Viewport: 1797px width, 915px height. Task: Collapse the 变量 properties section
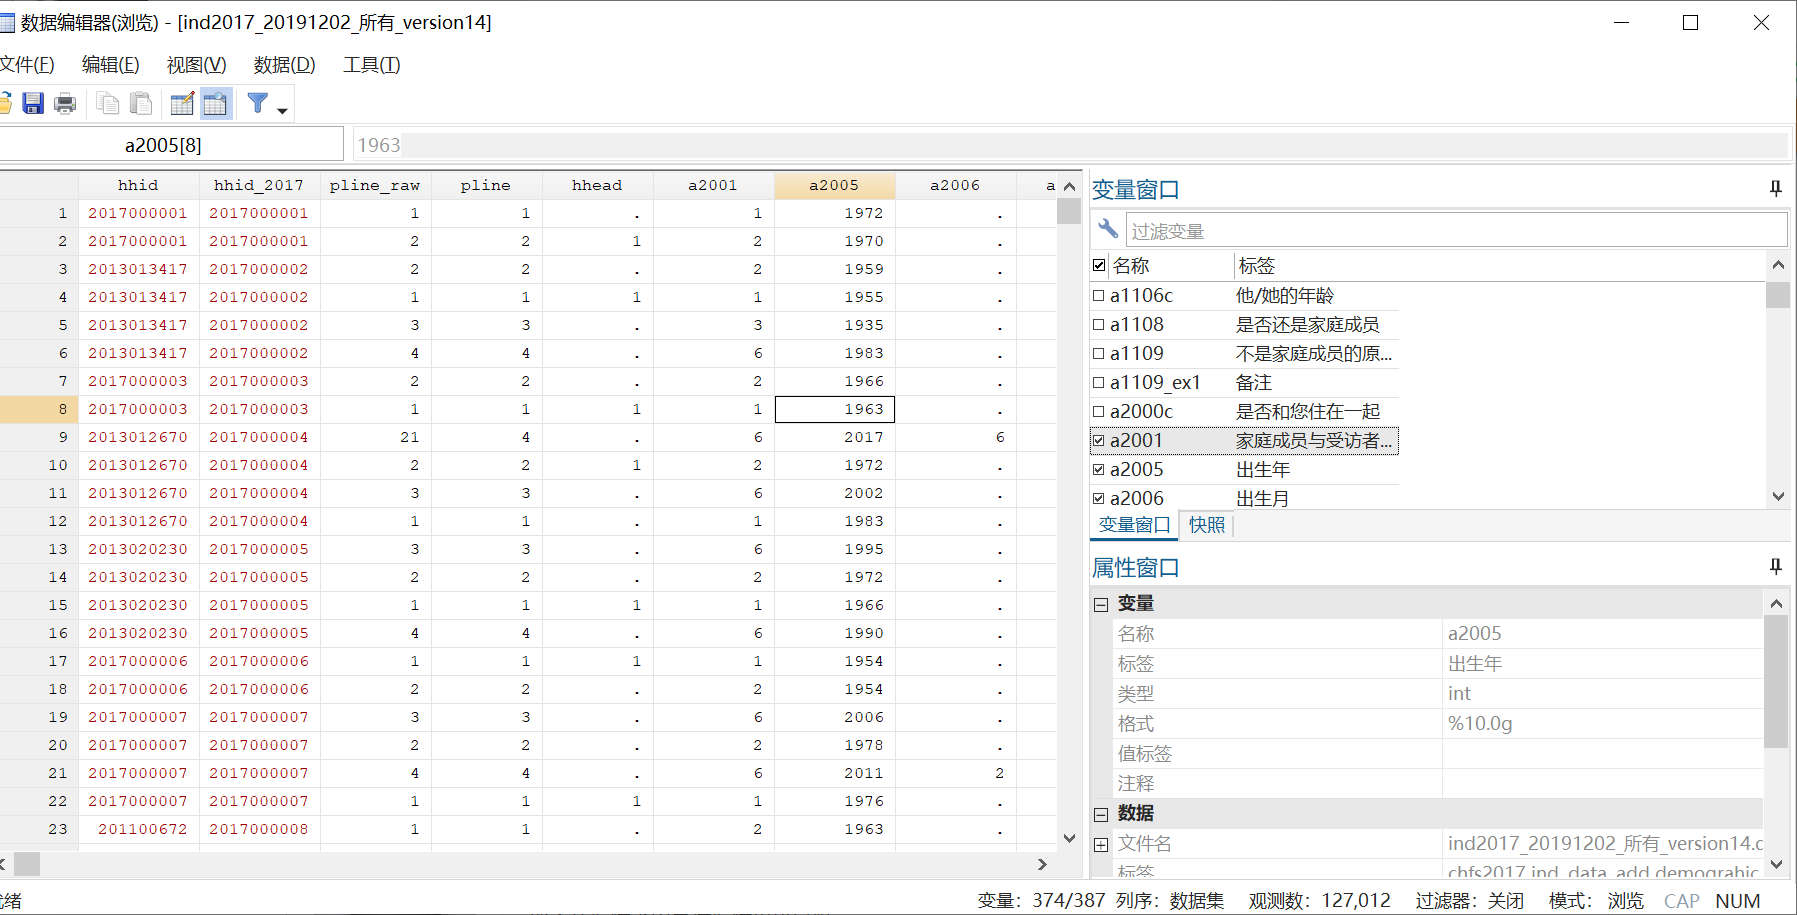pyautogui.click(x=1100, y=603)
